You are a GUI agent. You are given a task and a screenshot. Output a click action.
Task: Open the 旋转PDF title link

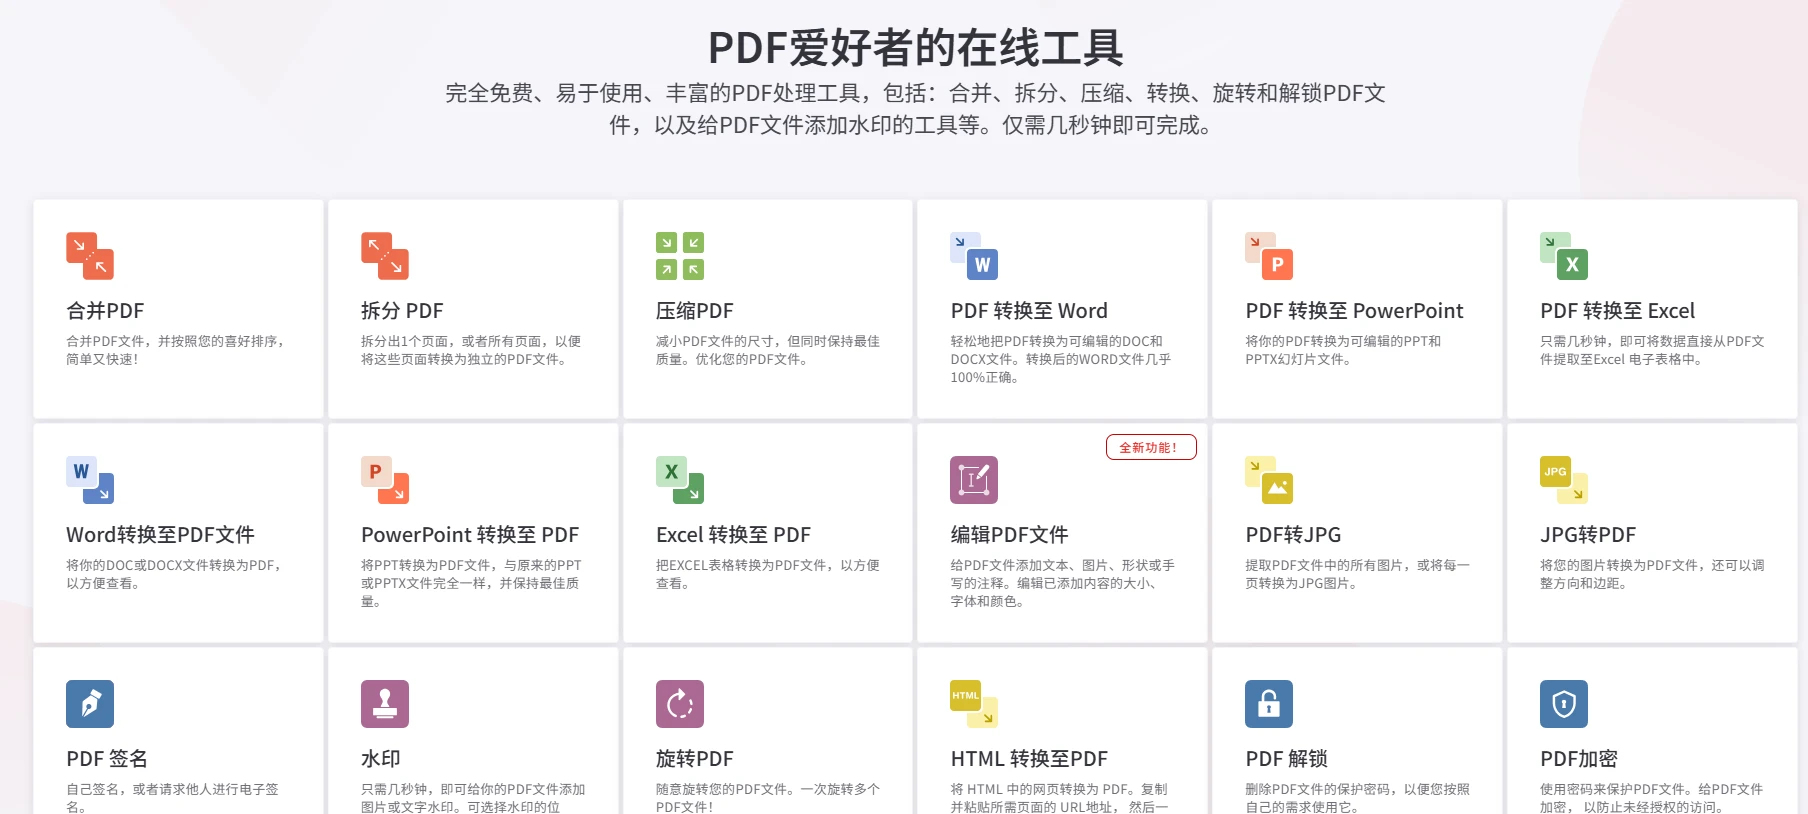click(695, 759)
